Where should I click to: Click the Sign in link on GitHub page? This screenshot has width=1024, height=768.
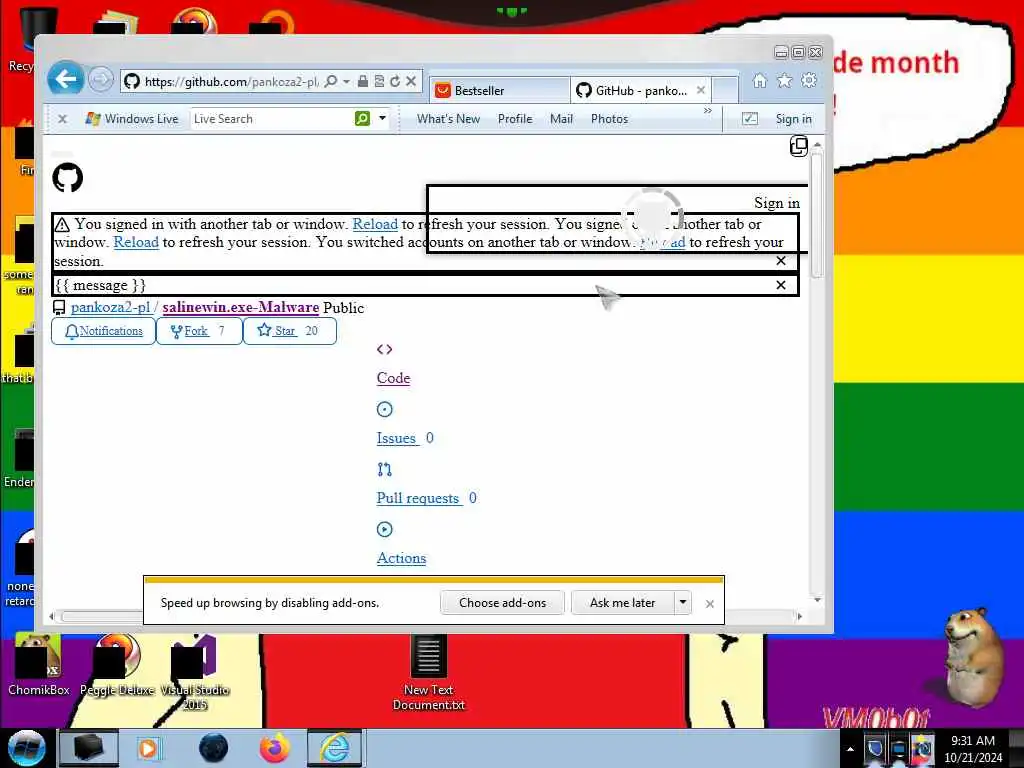(x=777, y=203)
